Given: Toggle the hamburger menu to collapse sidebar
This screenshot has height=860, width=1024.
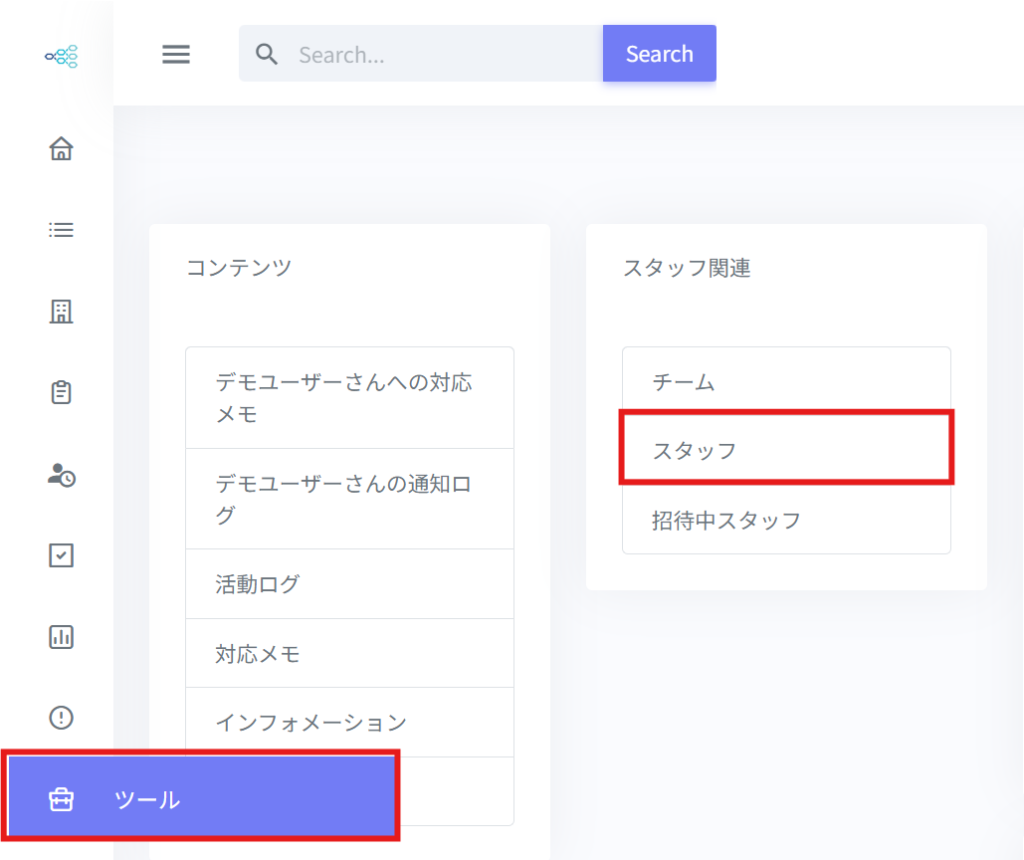Looking at the screenshot, I should click(176, 54).
